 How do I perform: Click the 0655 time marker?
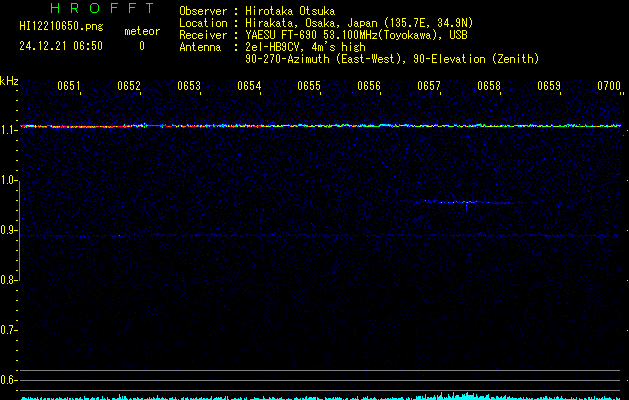pyautogui.click(x=309, y=86)
